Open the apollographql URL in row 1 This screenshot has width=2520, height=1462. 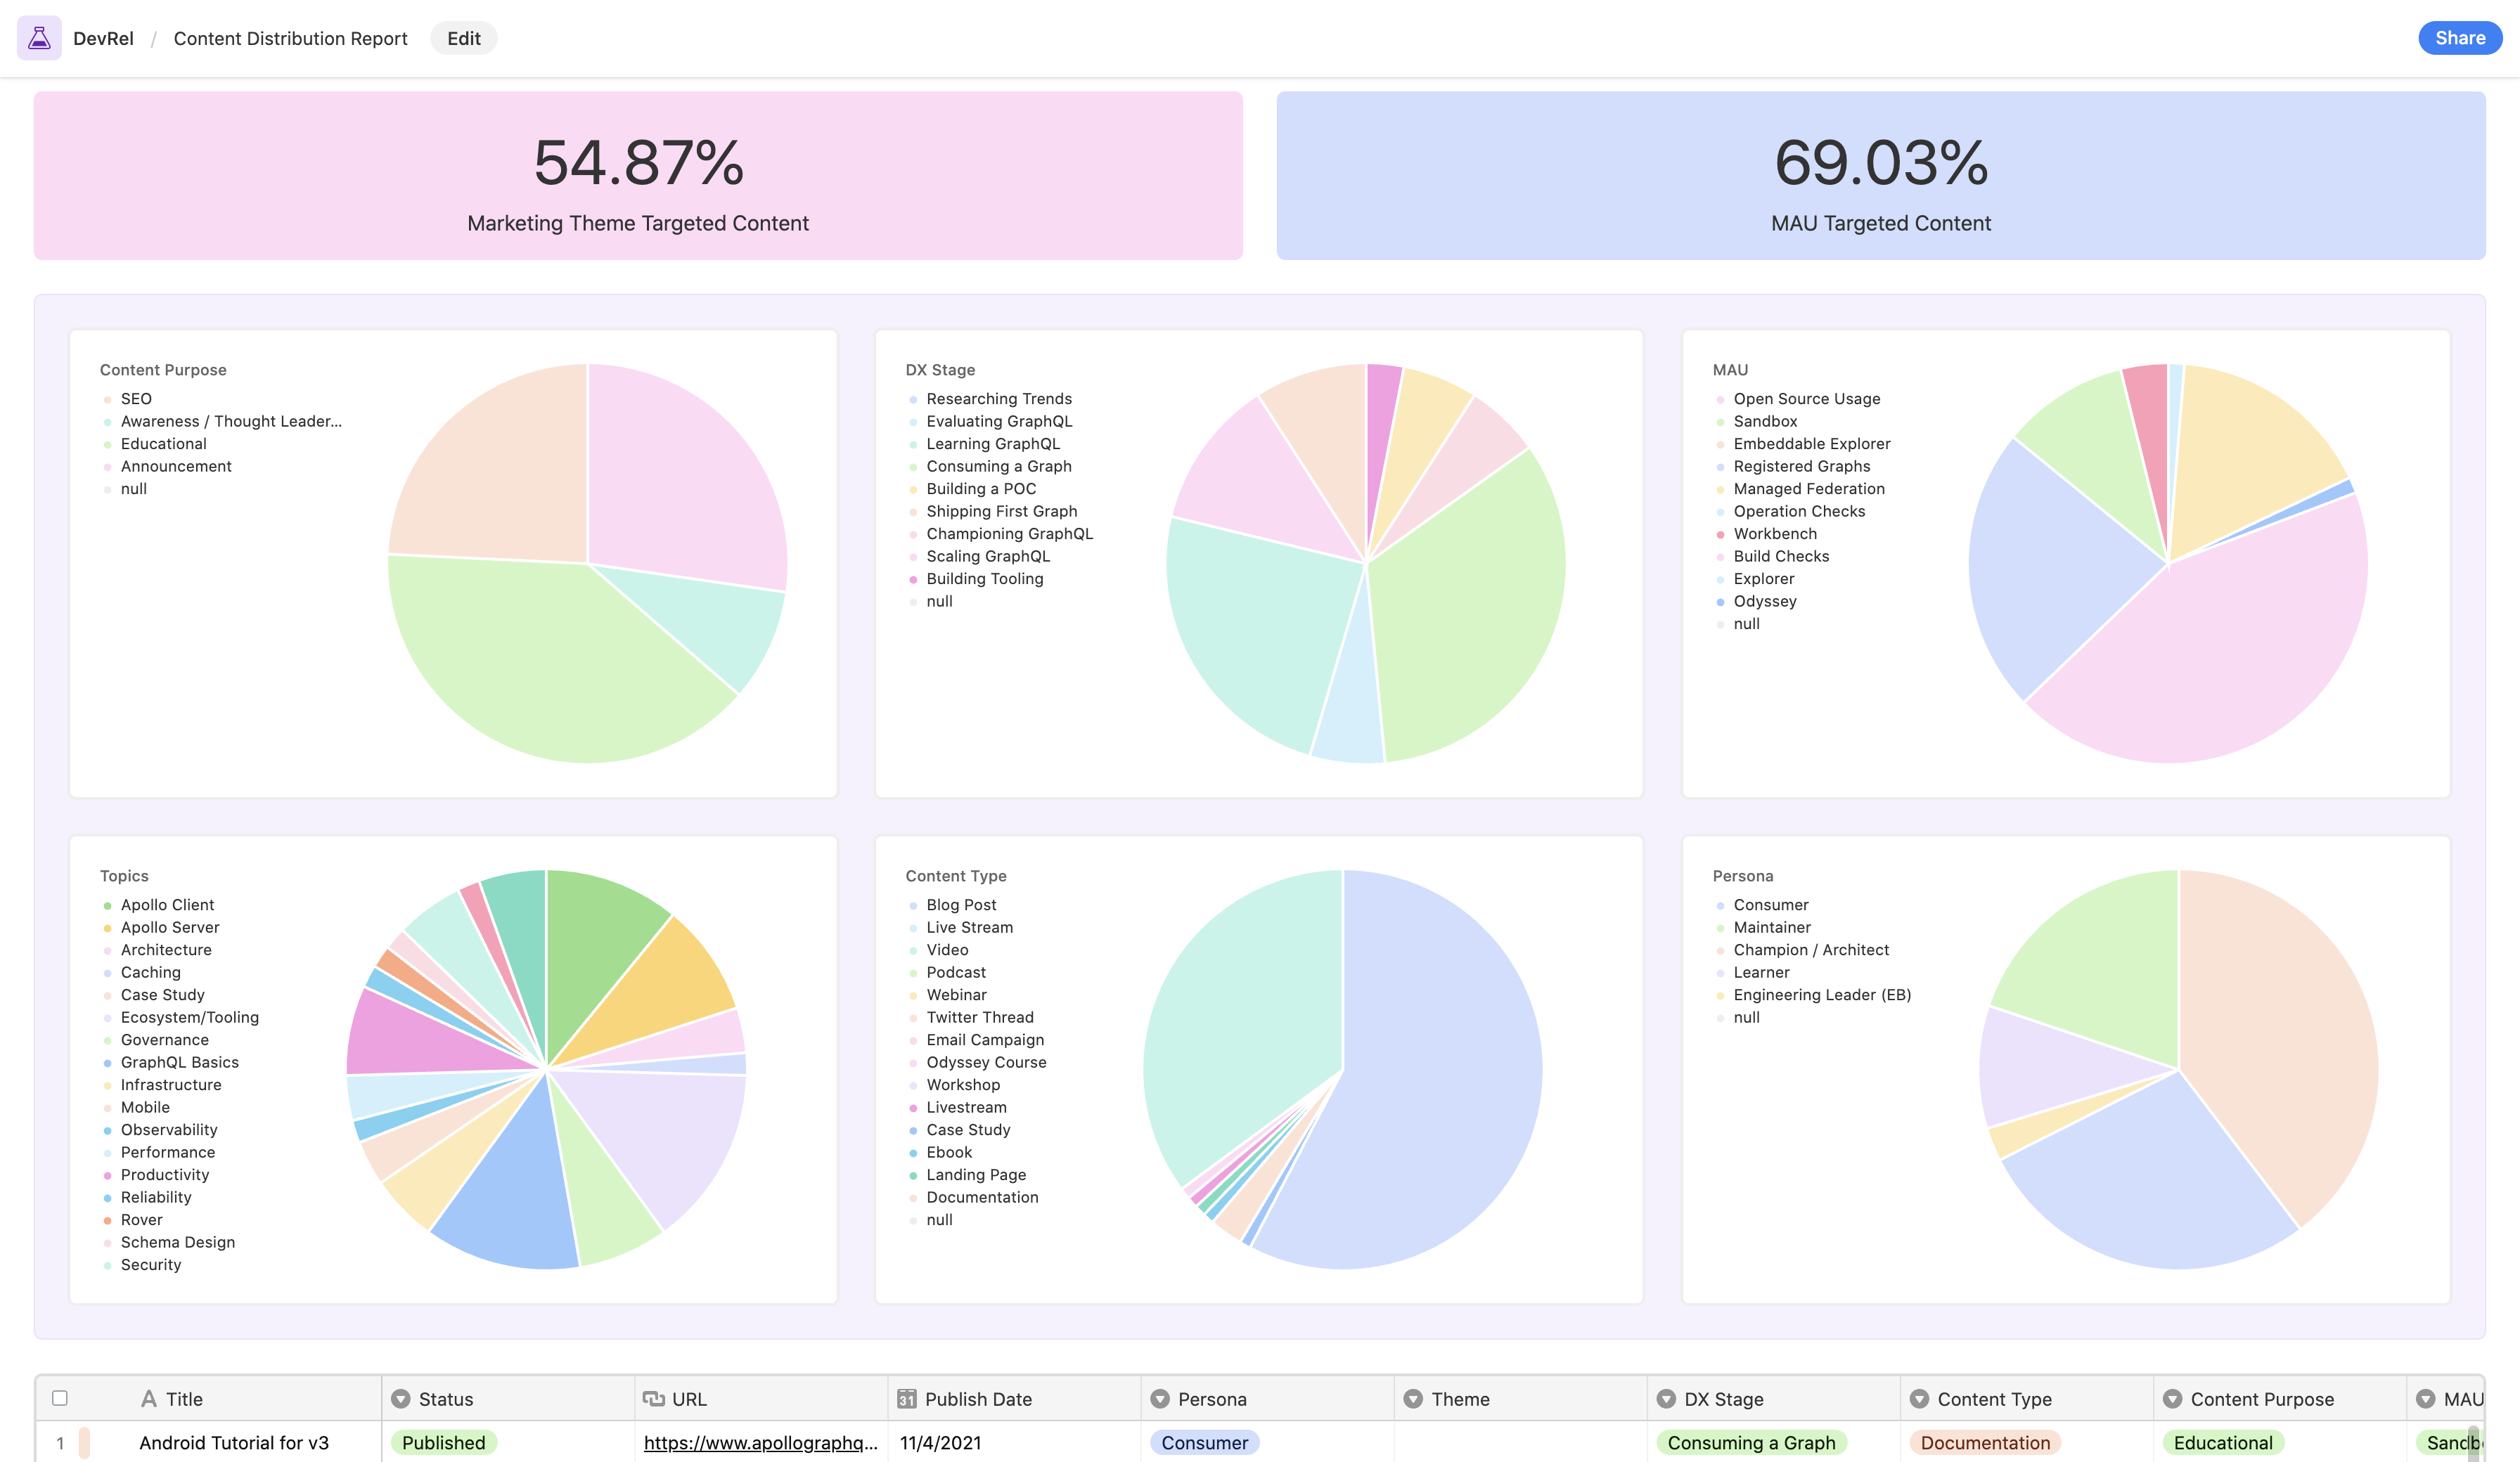tap(760, 1442)
